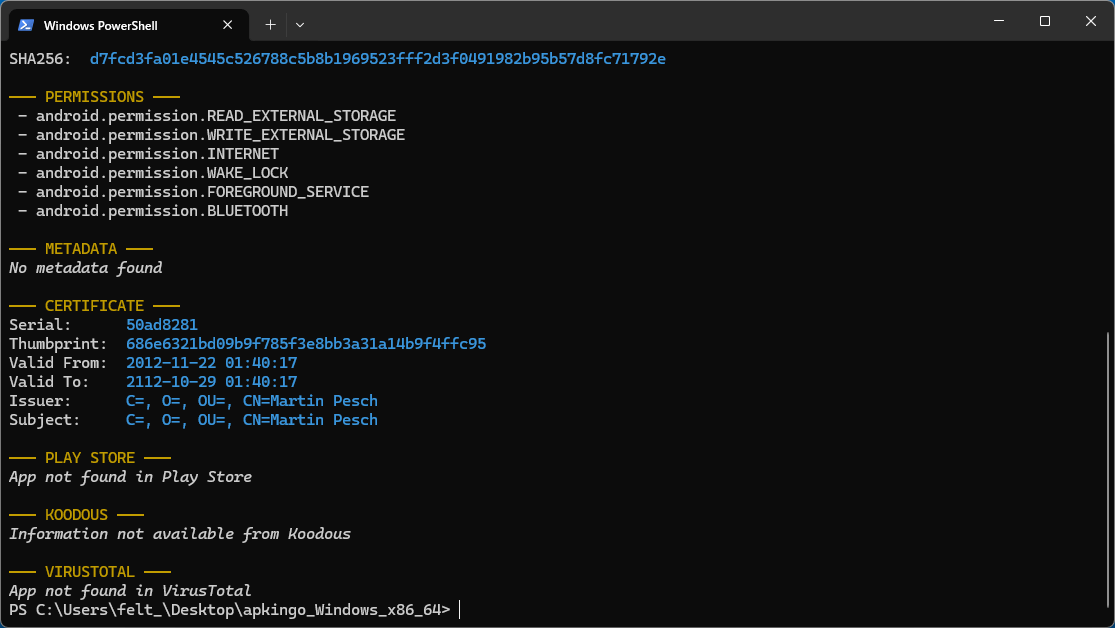Viewport: 1115px width, 628px height.
Task: Click the PERMISSIONS section heading
Action: (x=94, y=97)
